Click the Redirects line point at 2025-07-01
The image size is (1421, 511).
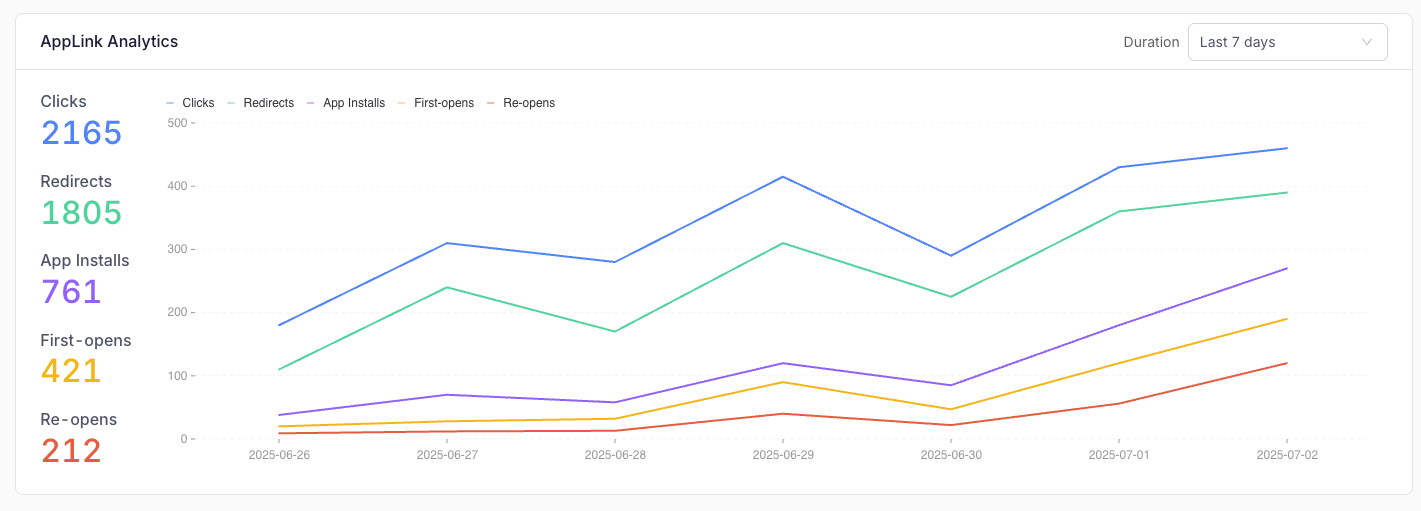(x=1119, y=211)
